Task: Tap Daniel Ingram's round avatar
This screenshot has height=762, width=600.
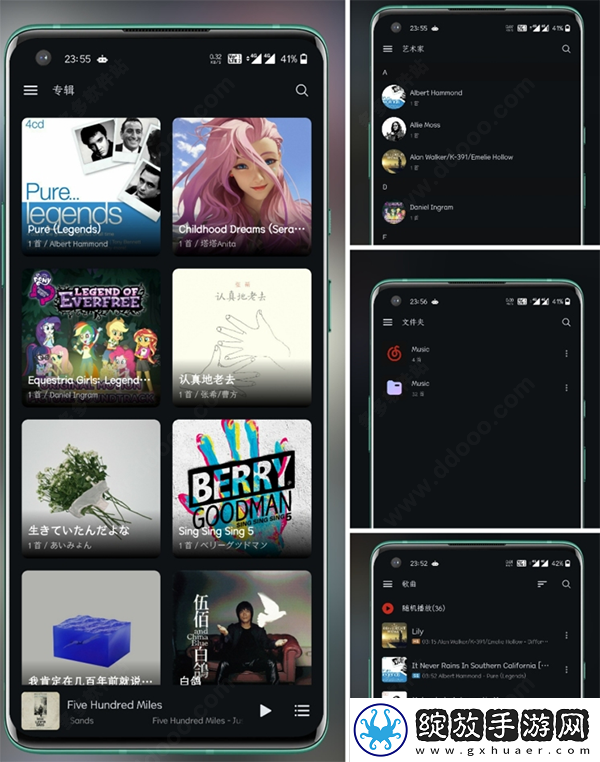Action: (x=394, y=212)
